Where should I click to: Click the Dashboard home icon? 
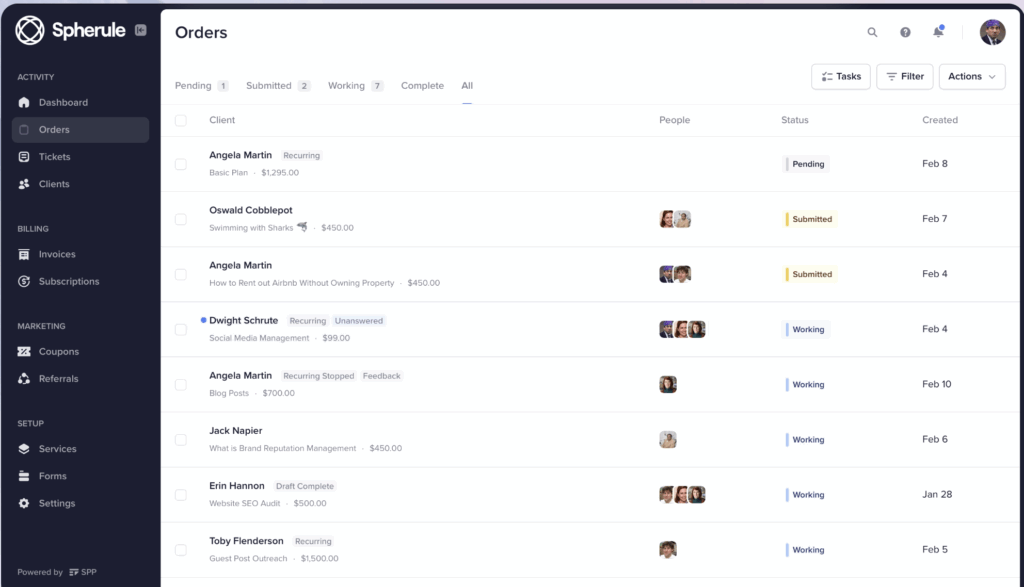(x=24, y=102)
